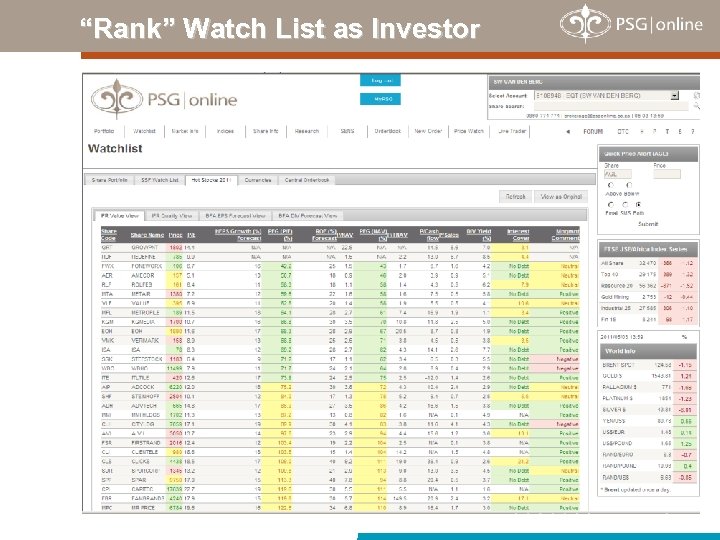
Task: Click the AMECOR share name
Action: pyautogui.click(x=144, y=276)
